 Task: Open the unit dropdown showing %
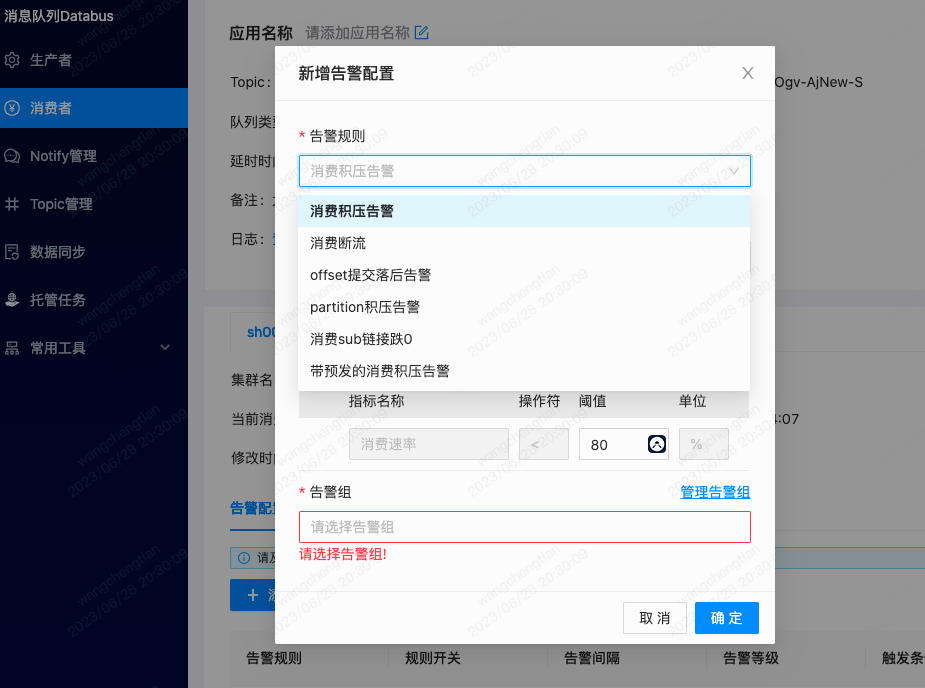(704, 444)
